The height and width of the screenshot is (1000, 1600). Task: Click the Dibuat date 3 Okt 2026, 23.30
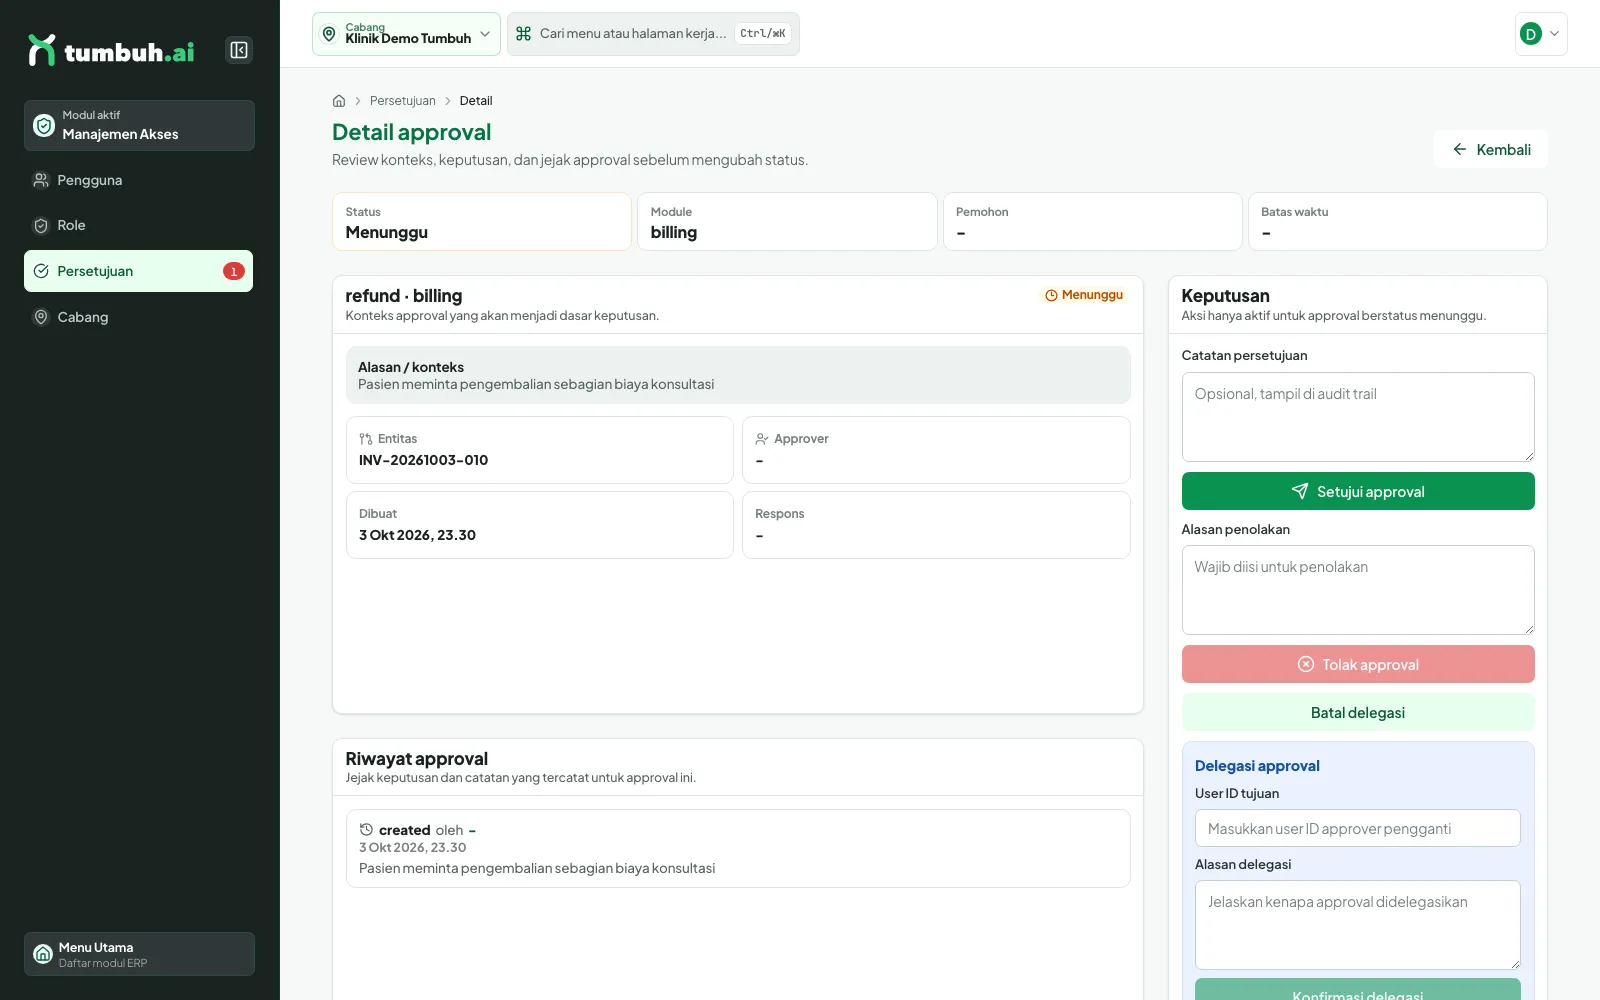(418, 535)
